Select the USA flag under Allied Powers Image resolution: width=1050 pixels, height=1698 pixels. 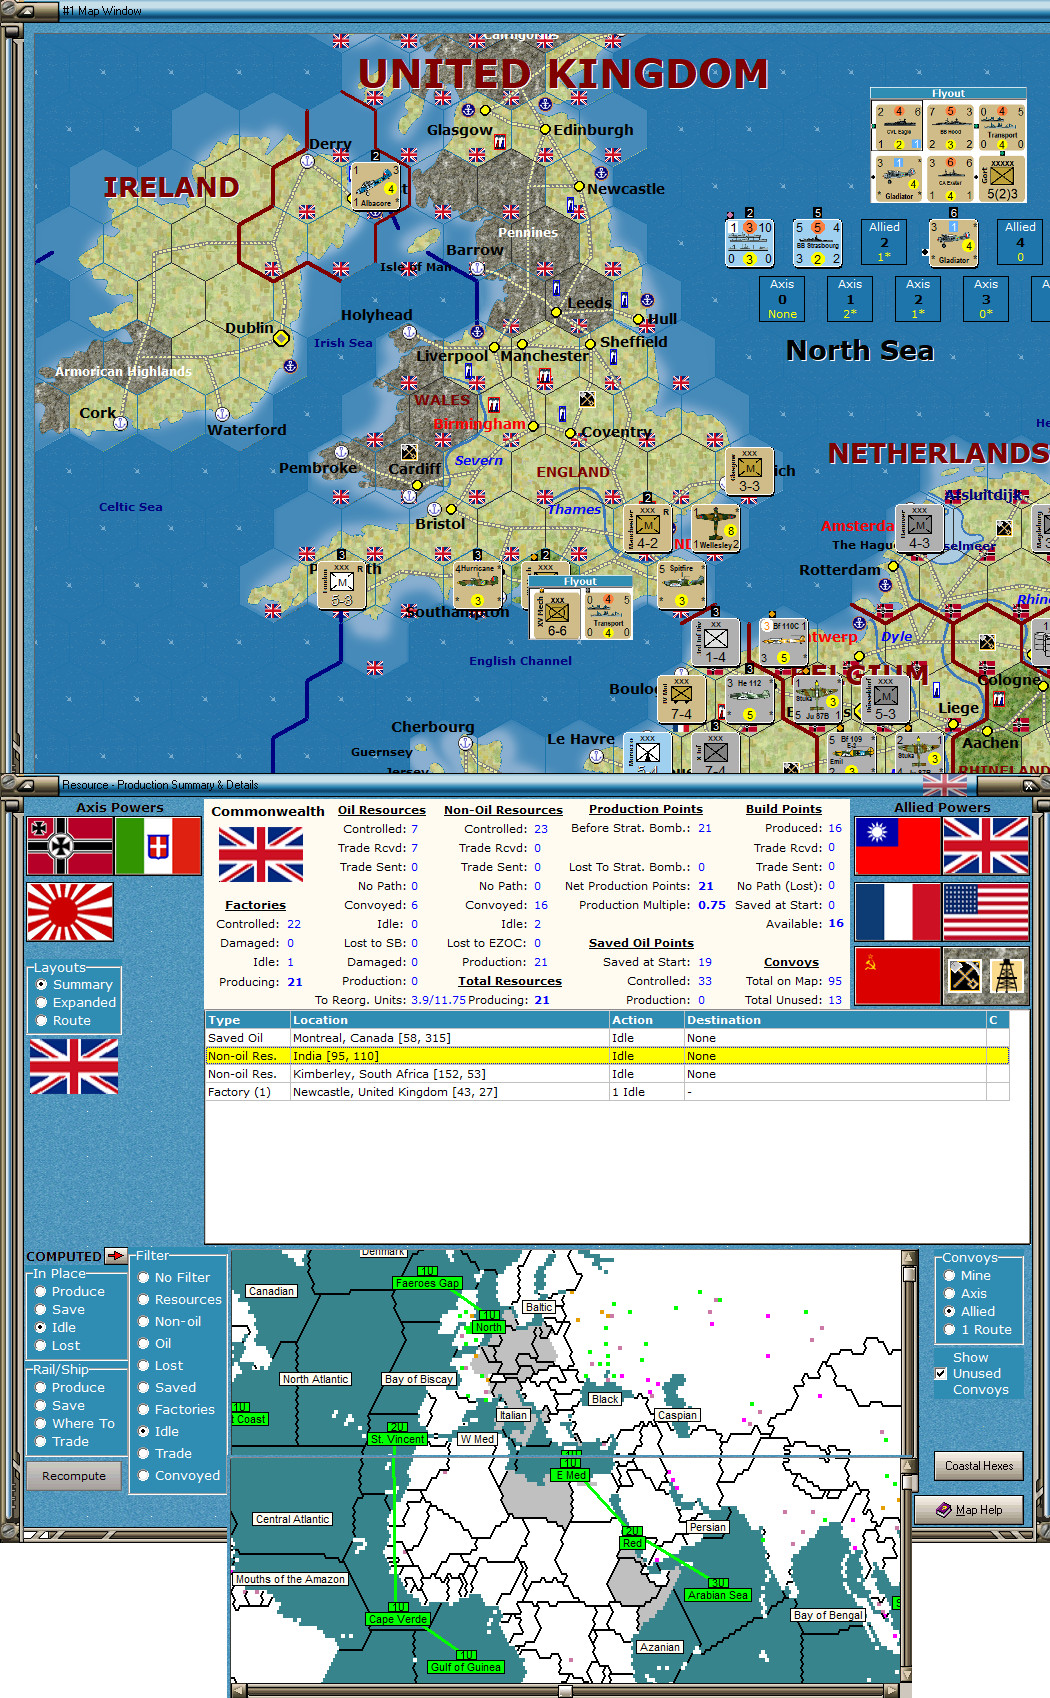click(986, 911)
